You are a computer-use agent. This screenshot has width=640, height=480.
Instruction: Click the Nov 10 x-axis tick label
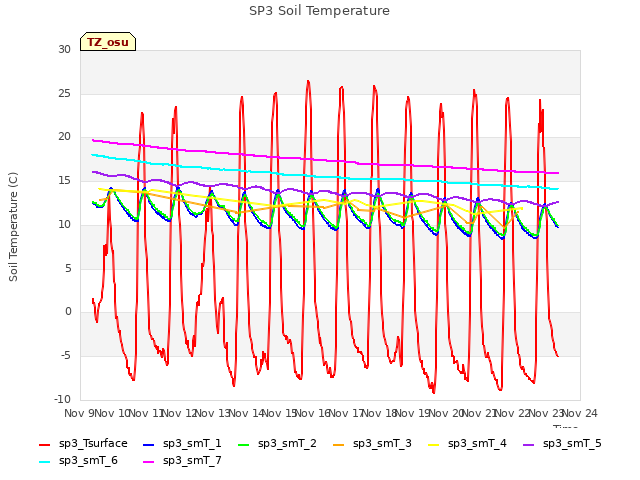tap(113, 413)
